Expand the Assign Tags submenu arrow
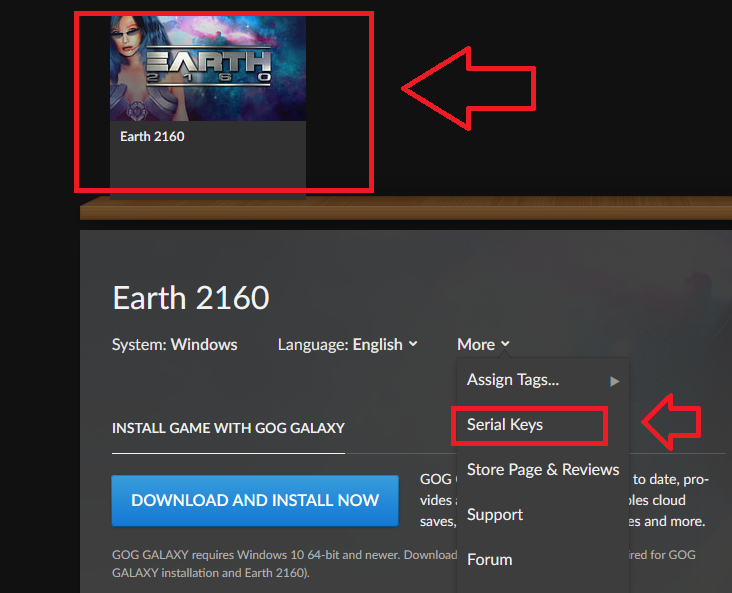 (614, 381)
